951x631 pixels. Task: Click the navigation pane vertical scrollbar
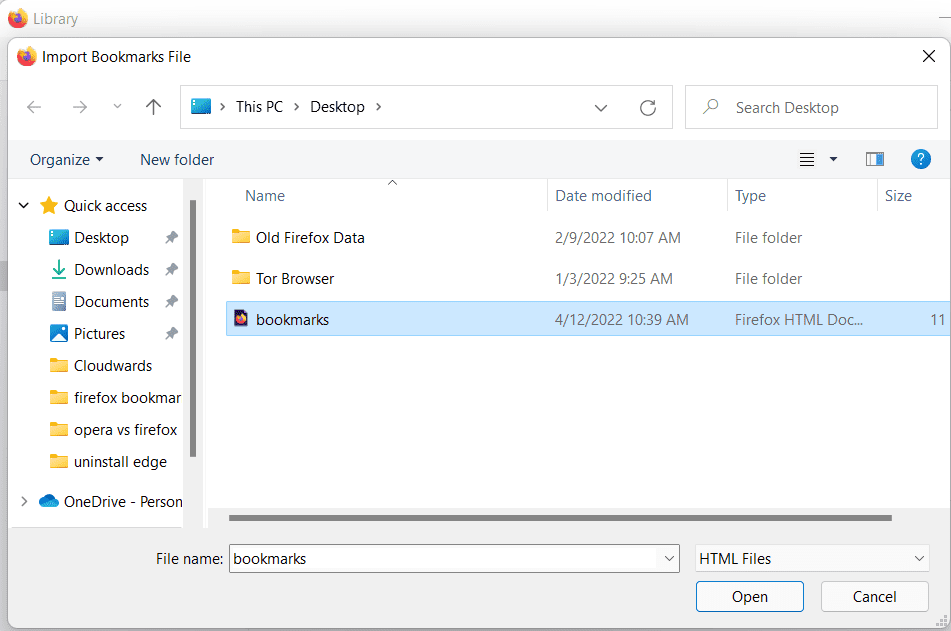(193, 328)
